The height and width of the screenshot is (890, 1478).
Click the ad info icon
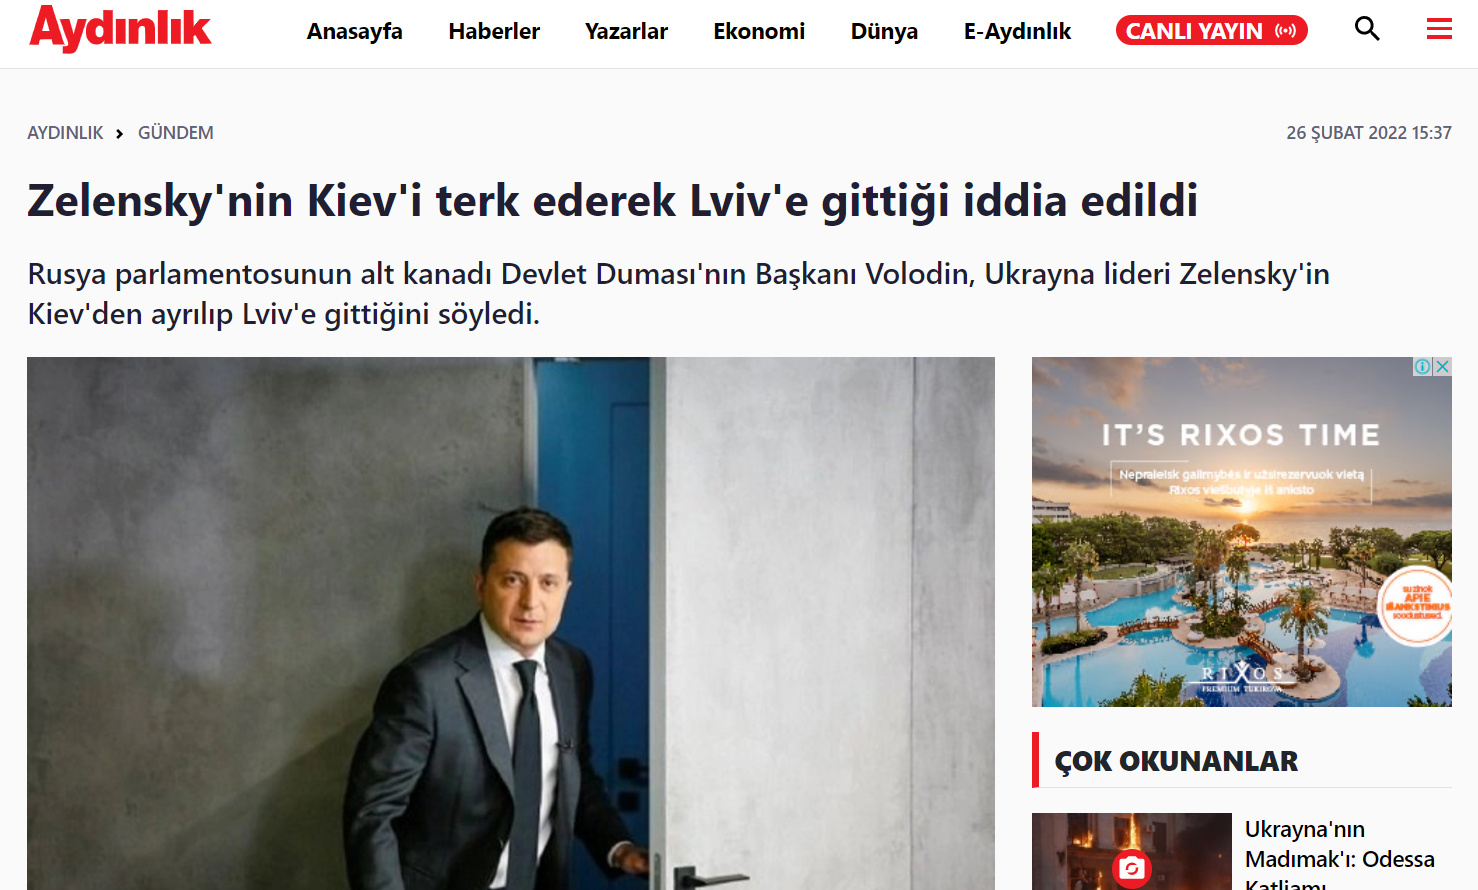(1422, 367)
